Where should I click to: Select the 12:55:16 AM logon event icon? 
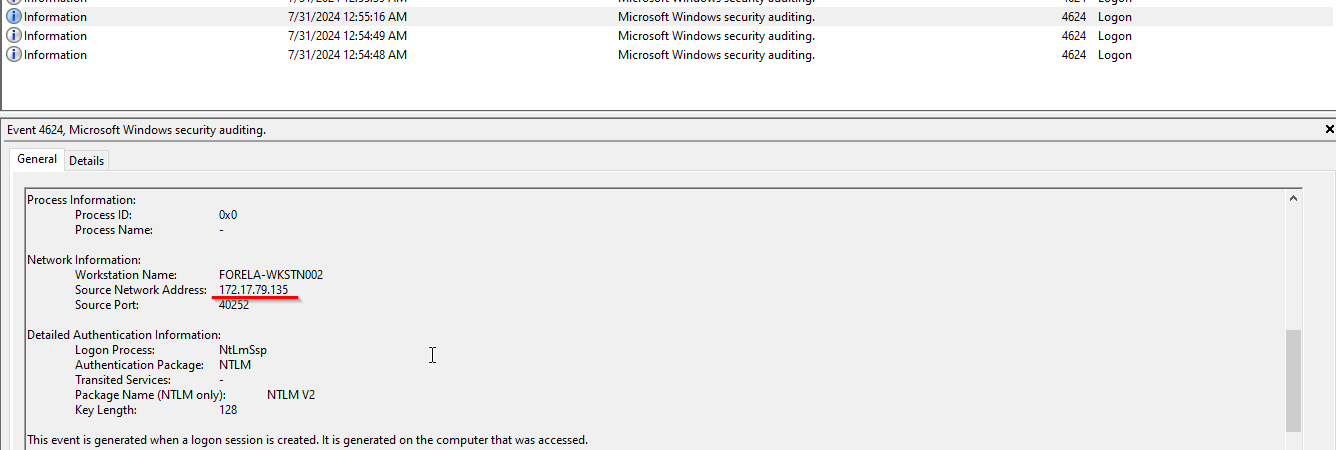14,17
